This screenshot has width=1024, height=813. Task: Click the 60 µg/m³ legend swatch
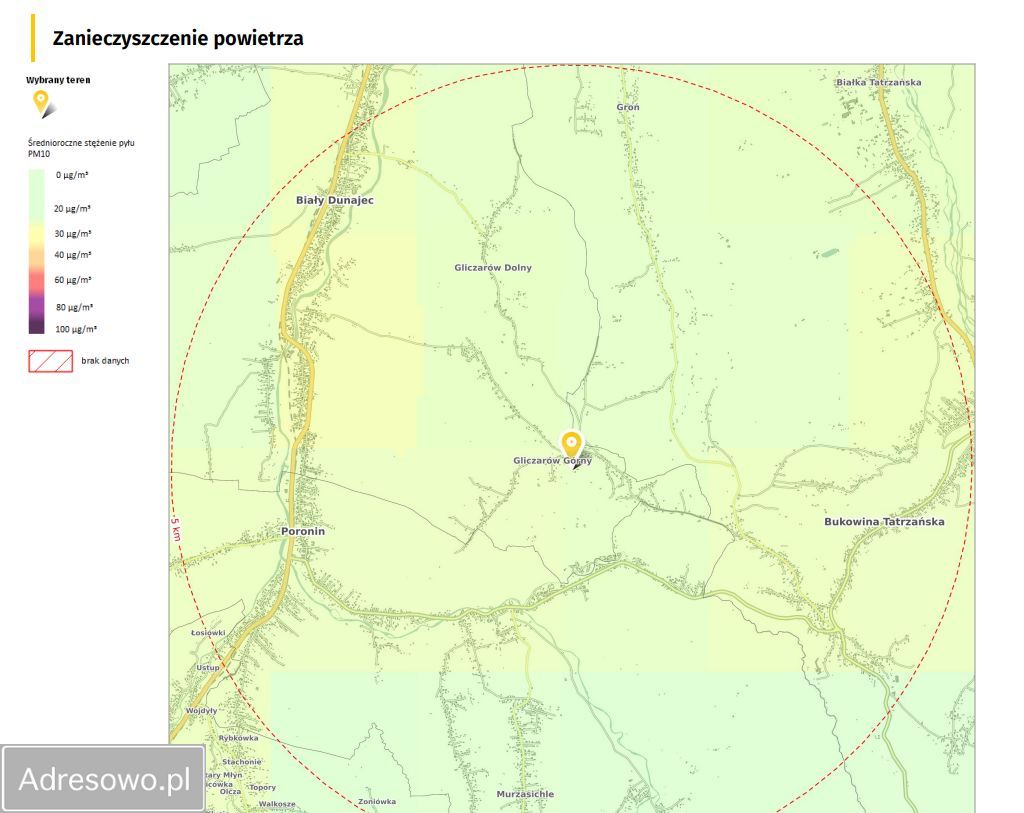(x=38, y=278)
